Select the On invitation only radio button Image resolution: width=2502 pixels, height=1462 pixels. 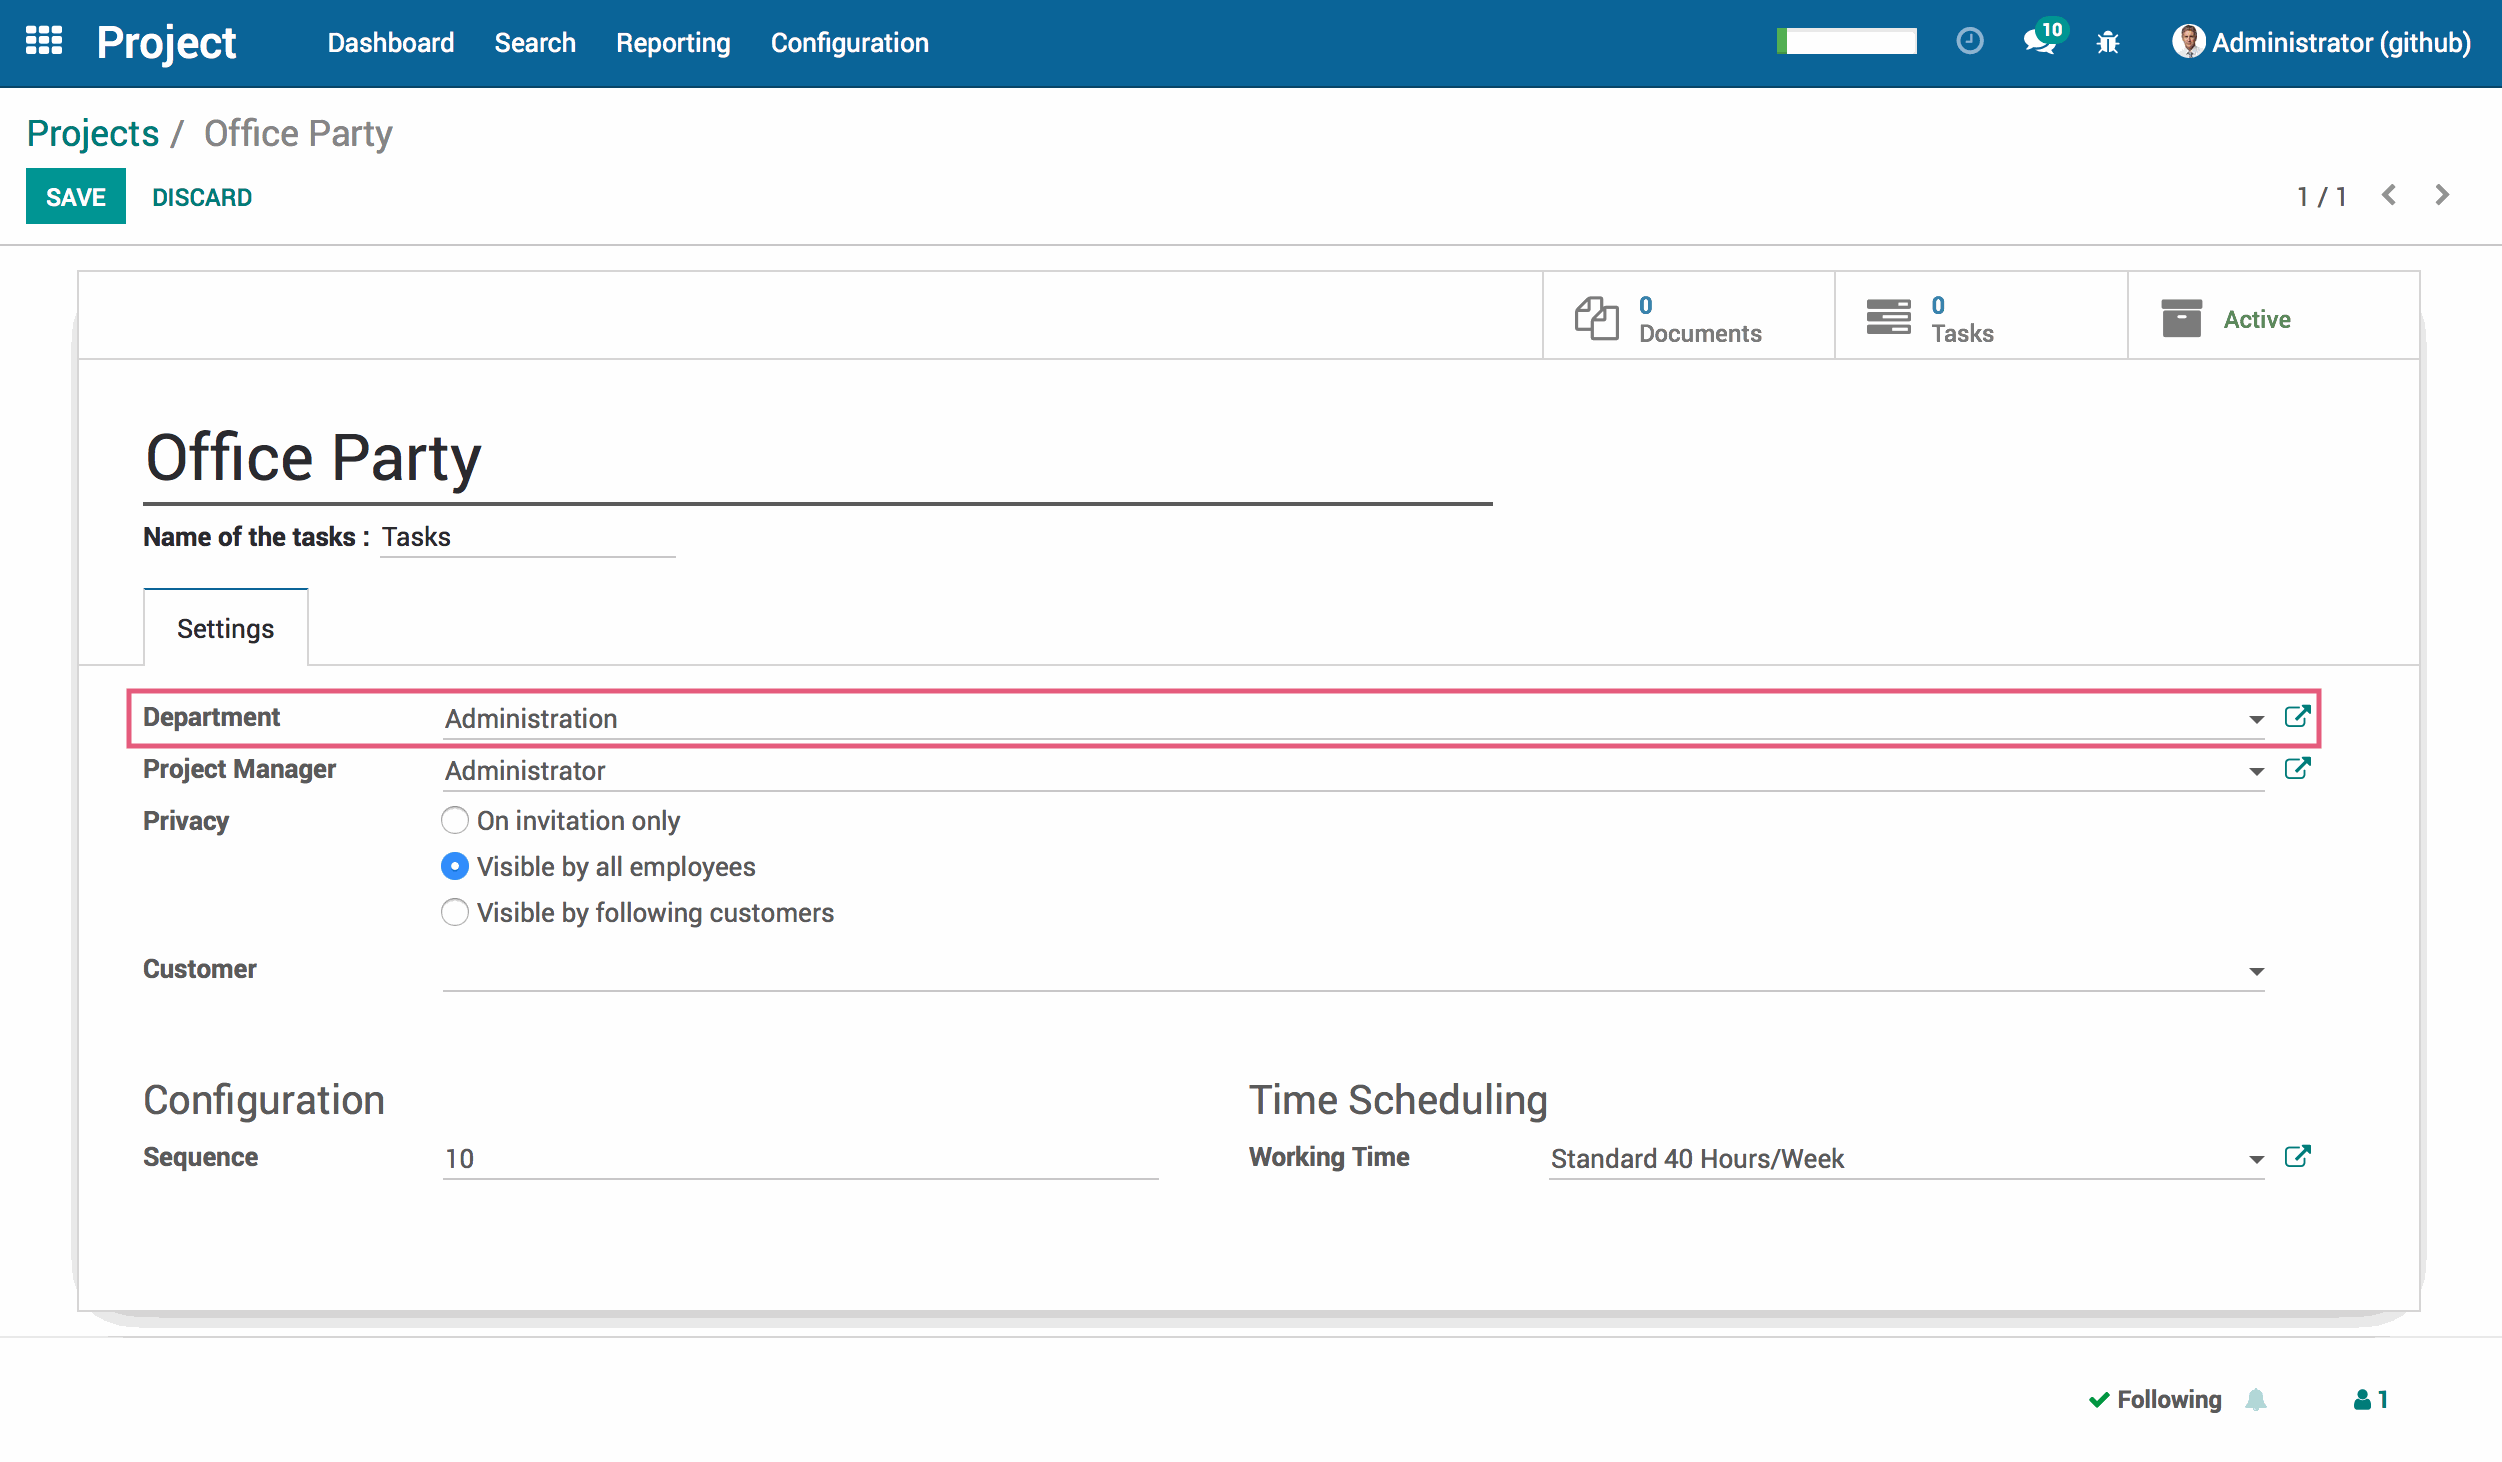pyautogui.click(x=451, y=820)
